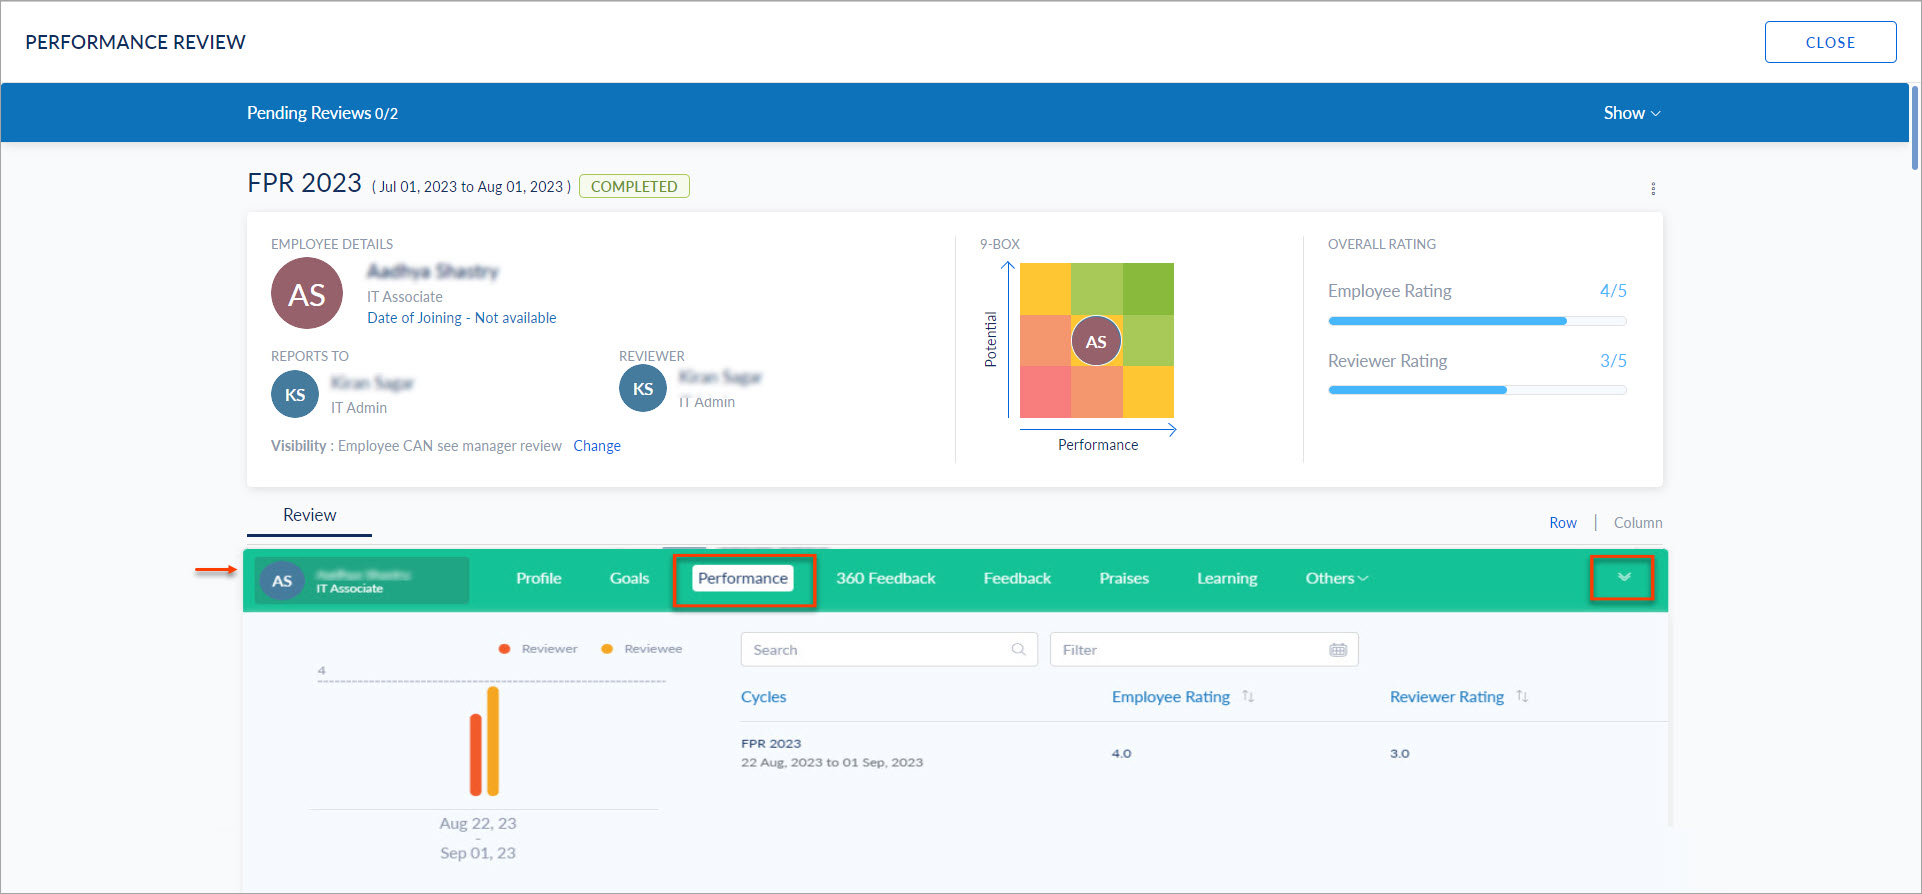Click the Change visibility link
Viewport: 1922px width, 894px height.
tap(597, 446)
